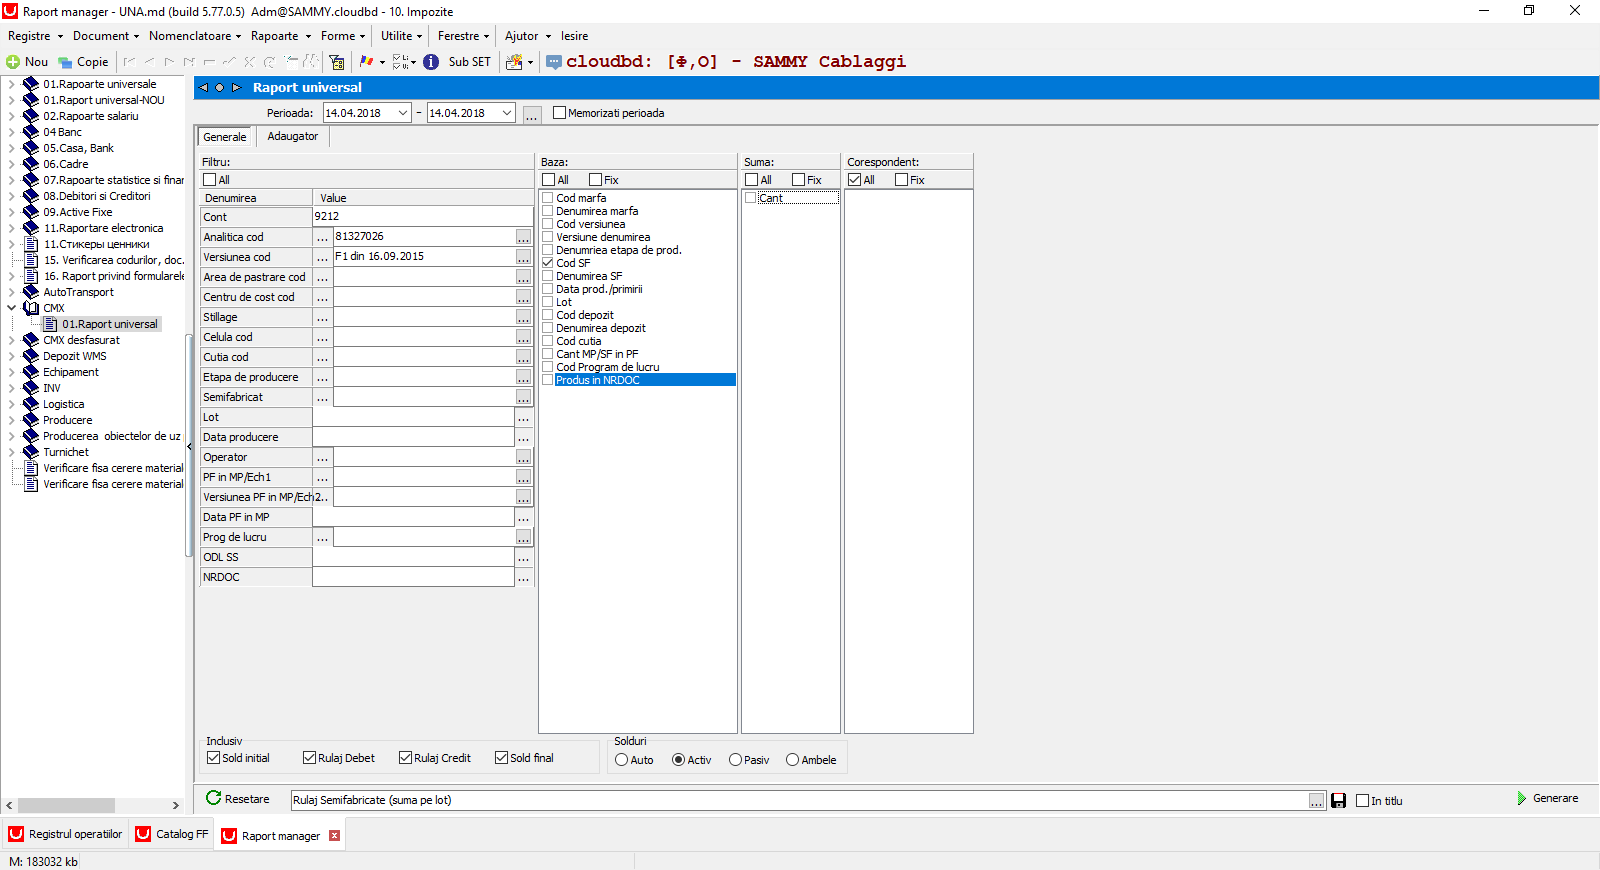Click the filter table icon in toolbar
Image resolution: width=1600 pixels, height=870 pixels.
point(337,62)
